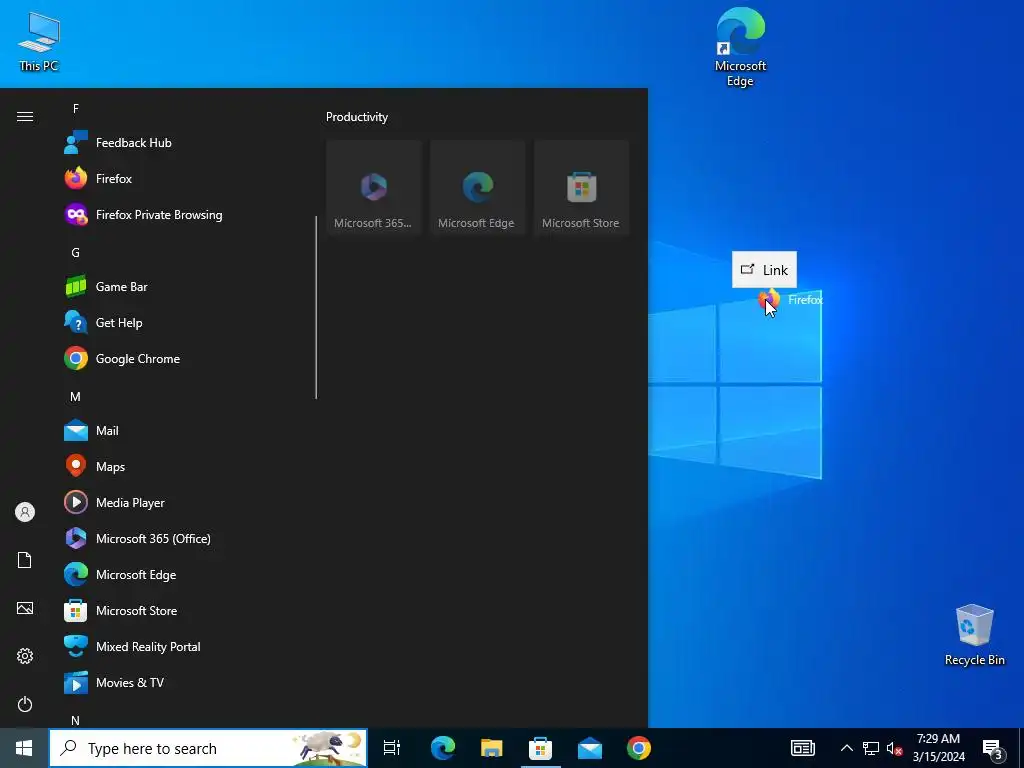Click the Power button in Start
1024x768 pixels.
coord(25,704)
